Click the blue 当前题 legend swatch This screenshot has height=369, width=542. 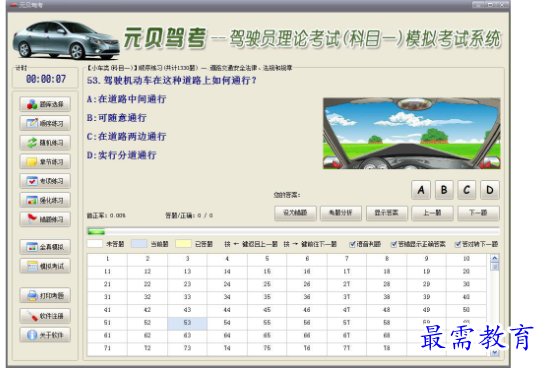pos(139,244)
